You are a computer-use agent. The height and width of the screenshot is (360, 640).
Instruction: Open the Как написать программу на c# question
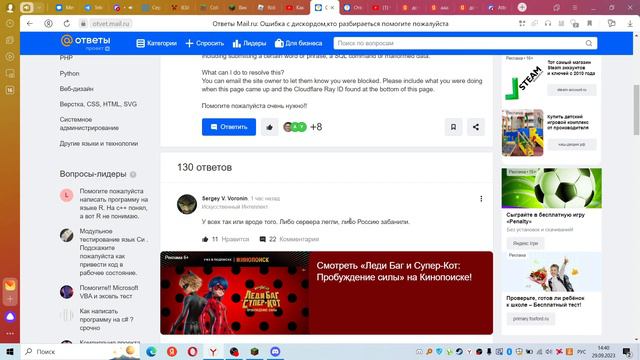(x=106, y=319)
